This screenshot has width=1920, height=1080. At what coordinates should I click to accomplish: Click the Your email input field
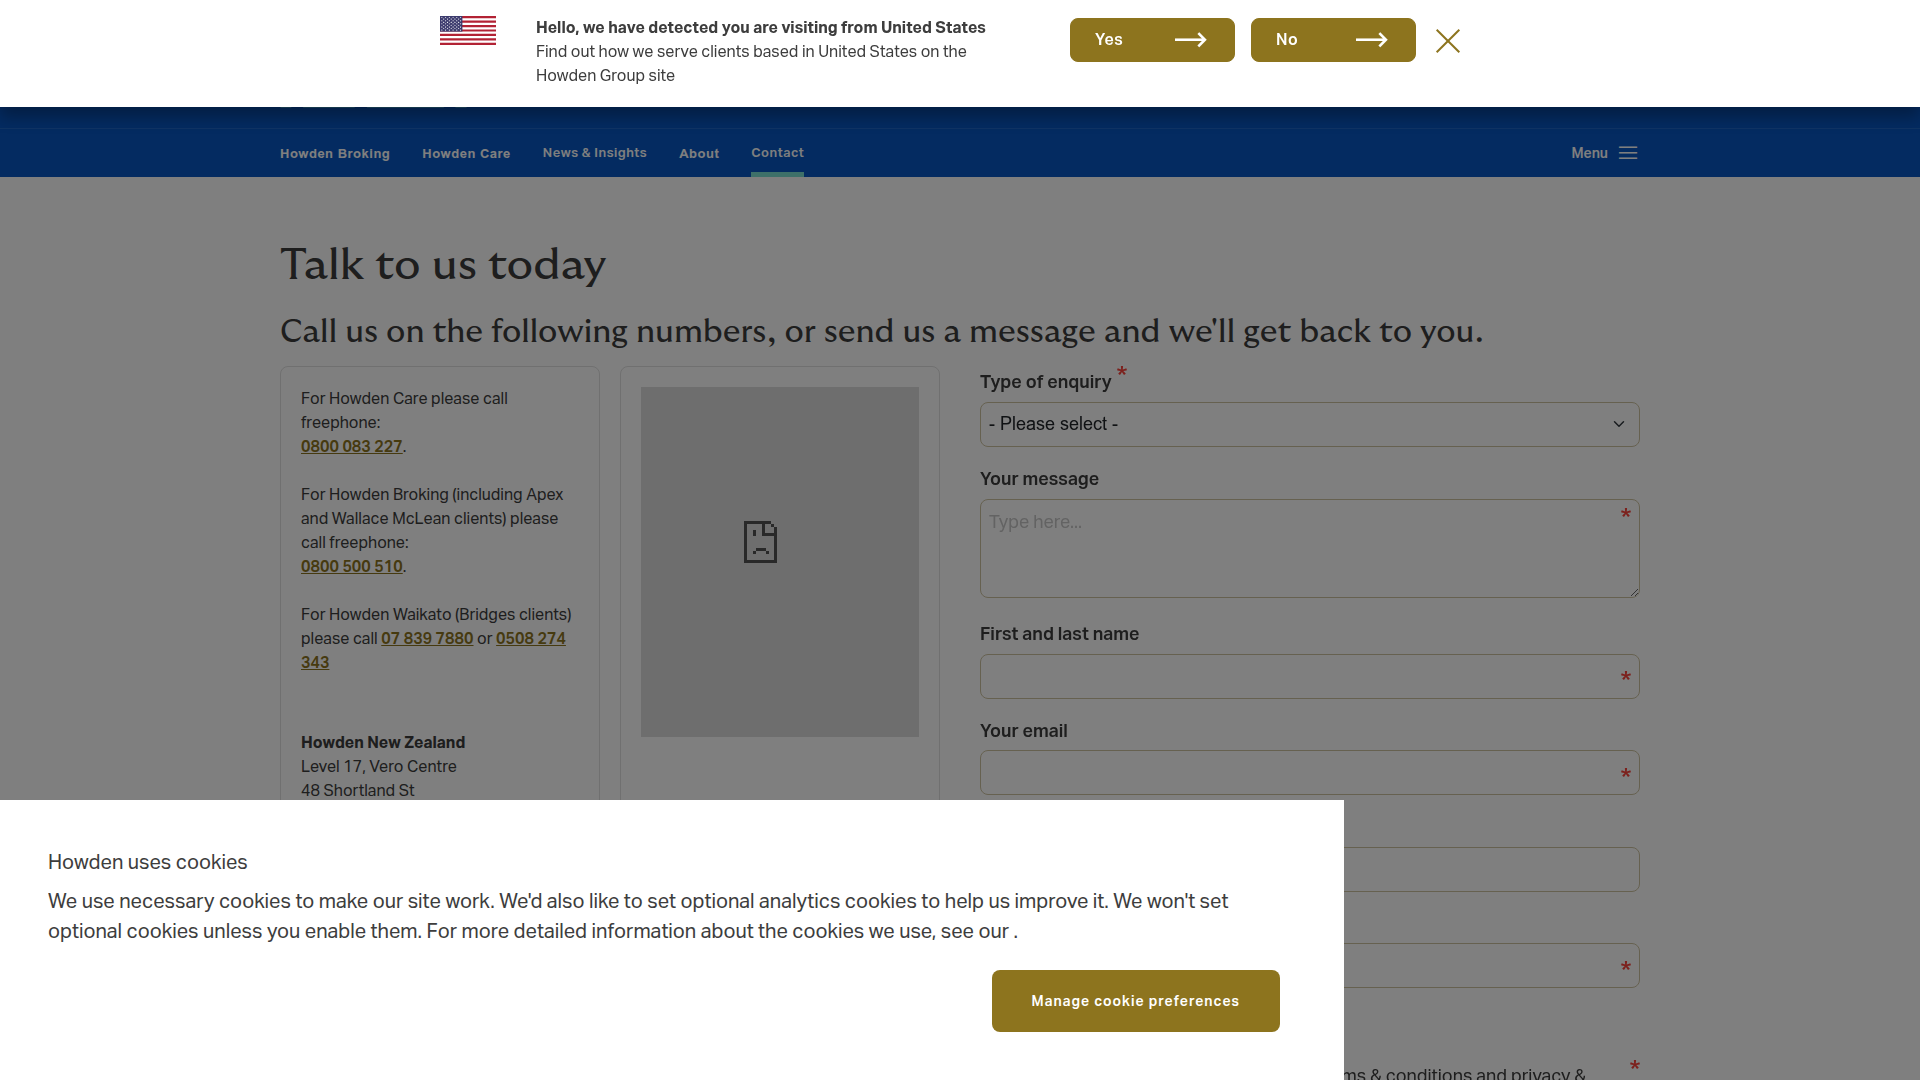1309,772
